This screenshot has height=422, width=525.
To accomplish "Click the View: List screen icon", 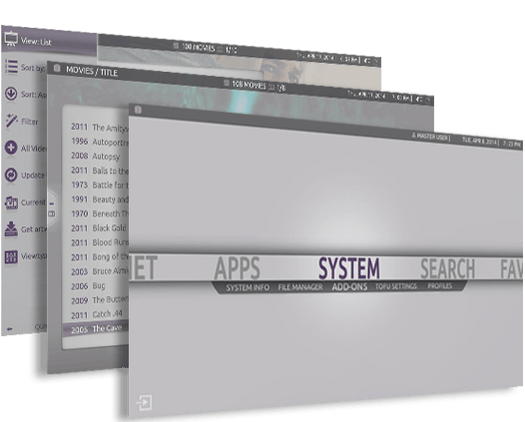I will (11, 39).
